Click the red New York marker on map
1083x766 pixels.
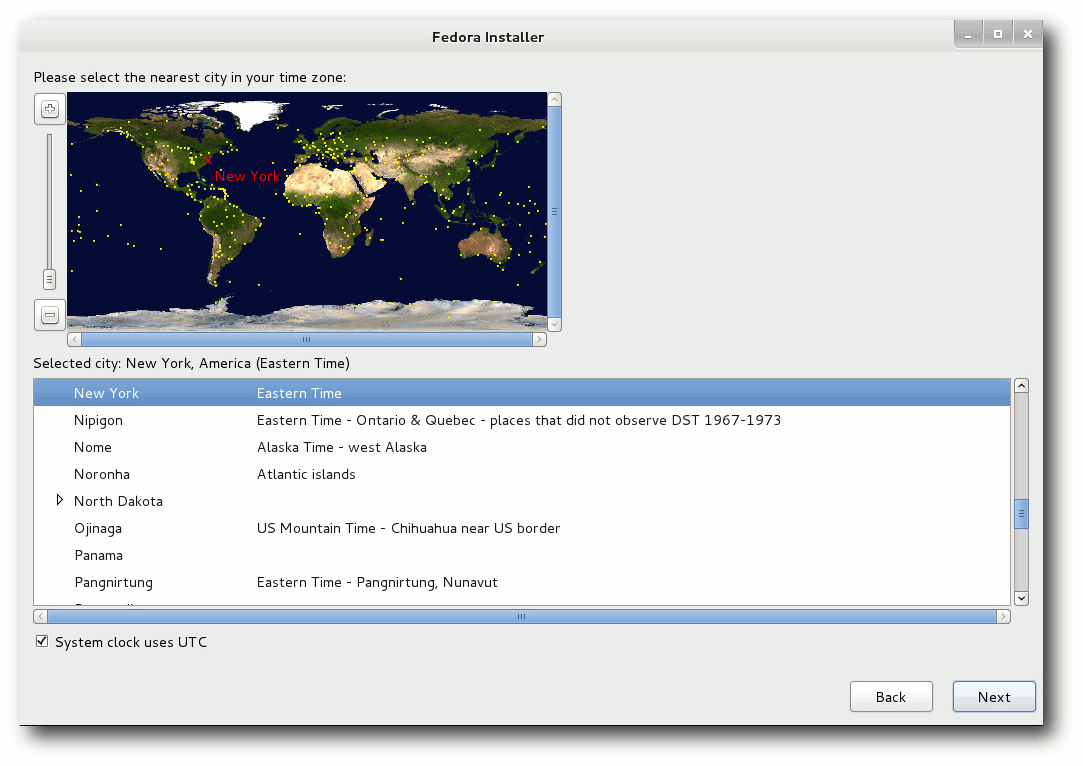208,160
